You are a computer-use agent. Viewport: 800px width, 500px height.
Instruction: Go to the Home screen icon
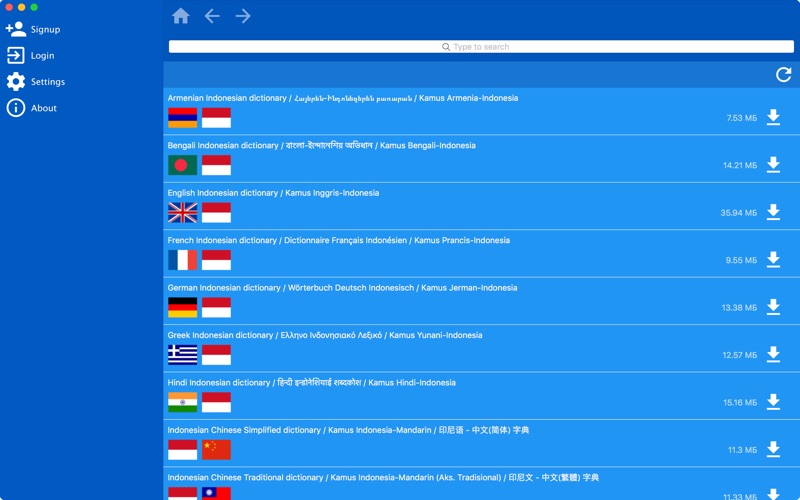pyautogui.click(x=181, y=16)
